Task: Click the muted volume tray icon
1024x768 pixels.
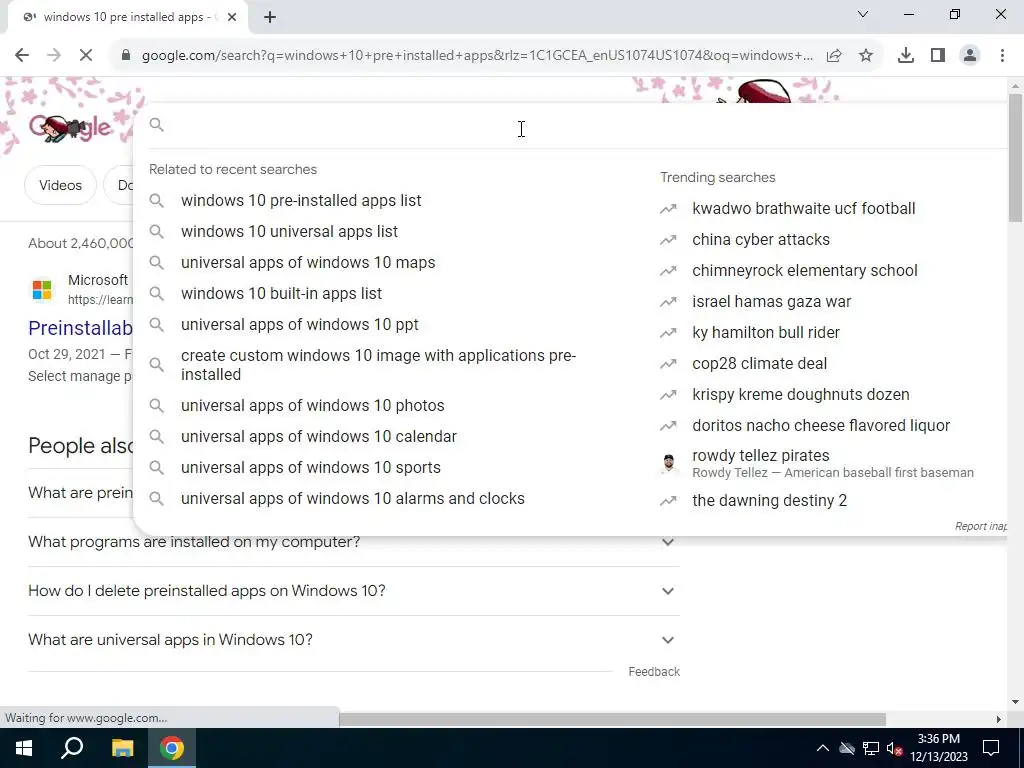Action: 895,748
